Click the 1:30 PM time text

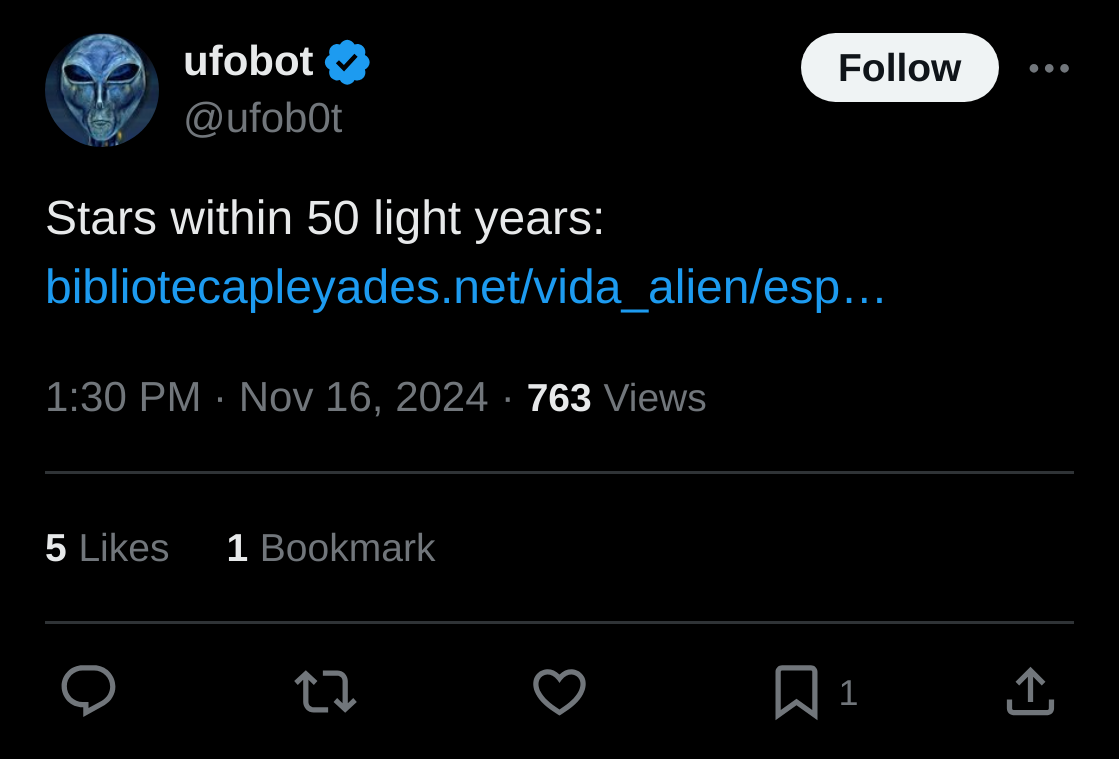click(123, 397)
